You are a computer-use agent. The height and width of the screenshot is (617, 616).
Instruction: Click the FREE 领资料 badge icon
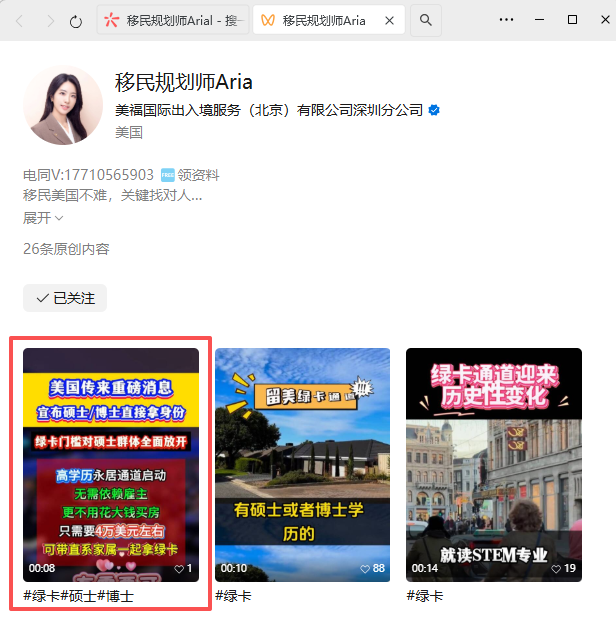point(168,175)
